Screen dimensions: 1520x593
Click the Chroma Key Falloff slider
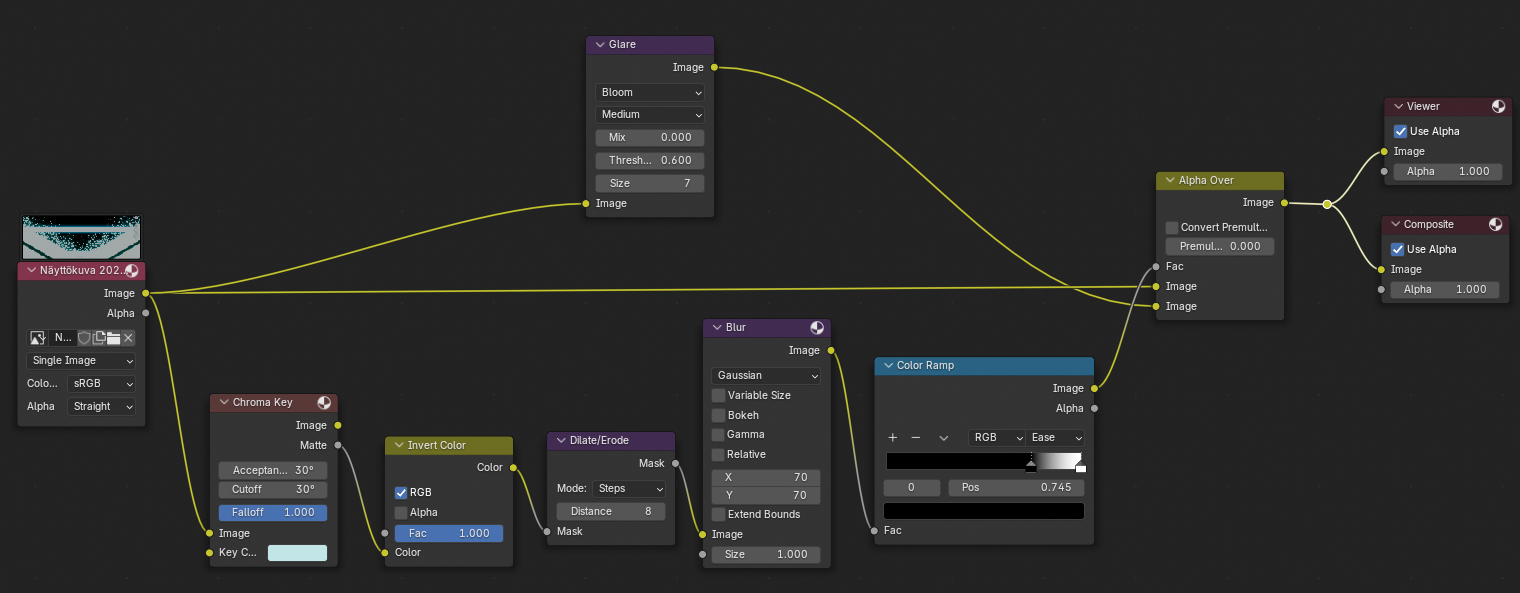click(x=273, y=512)
